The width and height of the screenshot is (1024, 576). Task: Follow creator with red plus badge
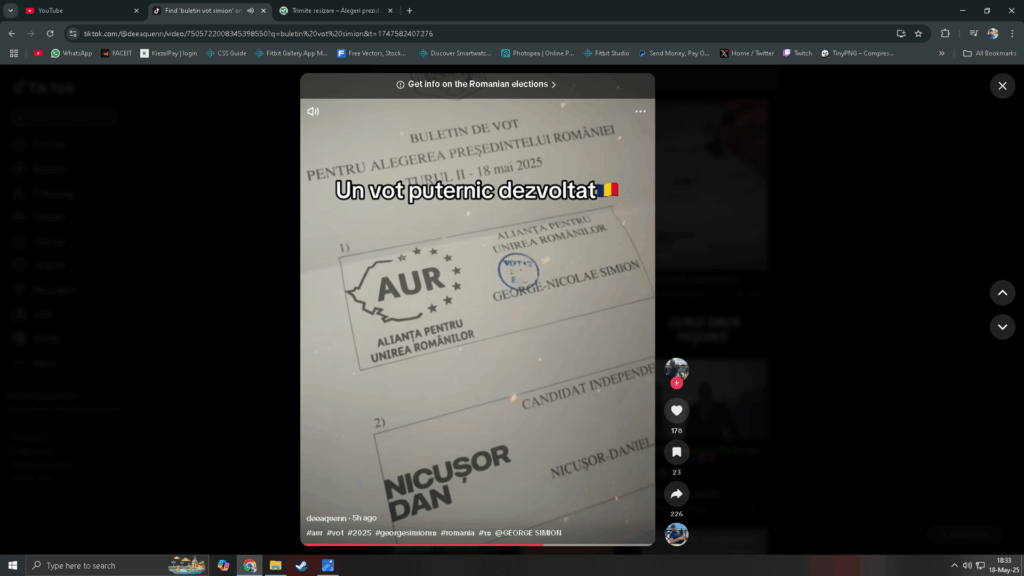pyautogui.click(x=677, y=383)
